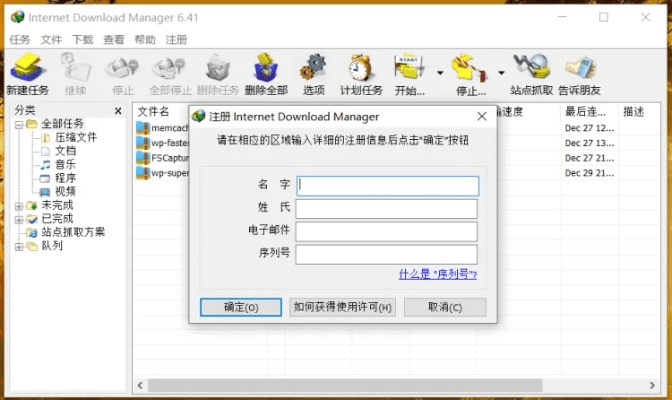Click the Dec 27 12... date cell
Image resolution: width=672 pixels, height=400 pixels.
pyautogui.click(x=589, y=128)
